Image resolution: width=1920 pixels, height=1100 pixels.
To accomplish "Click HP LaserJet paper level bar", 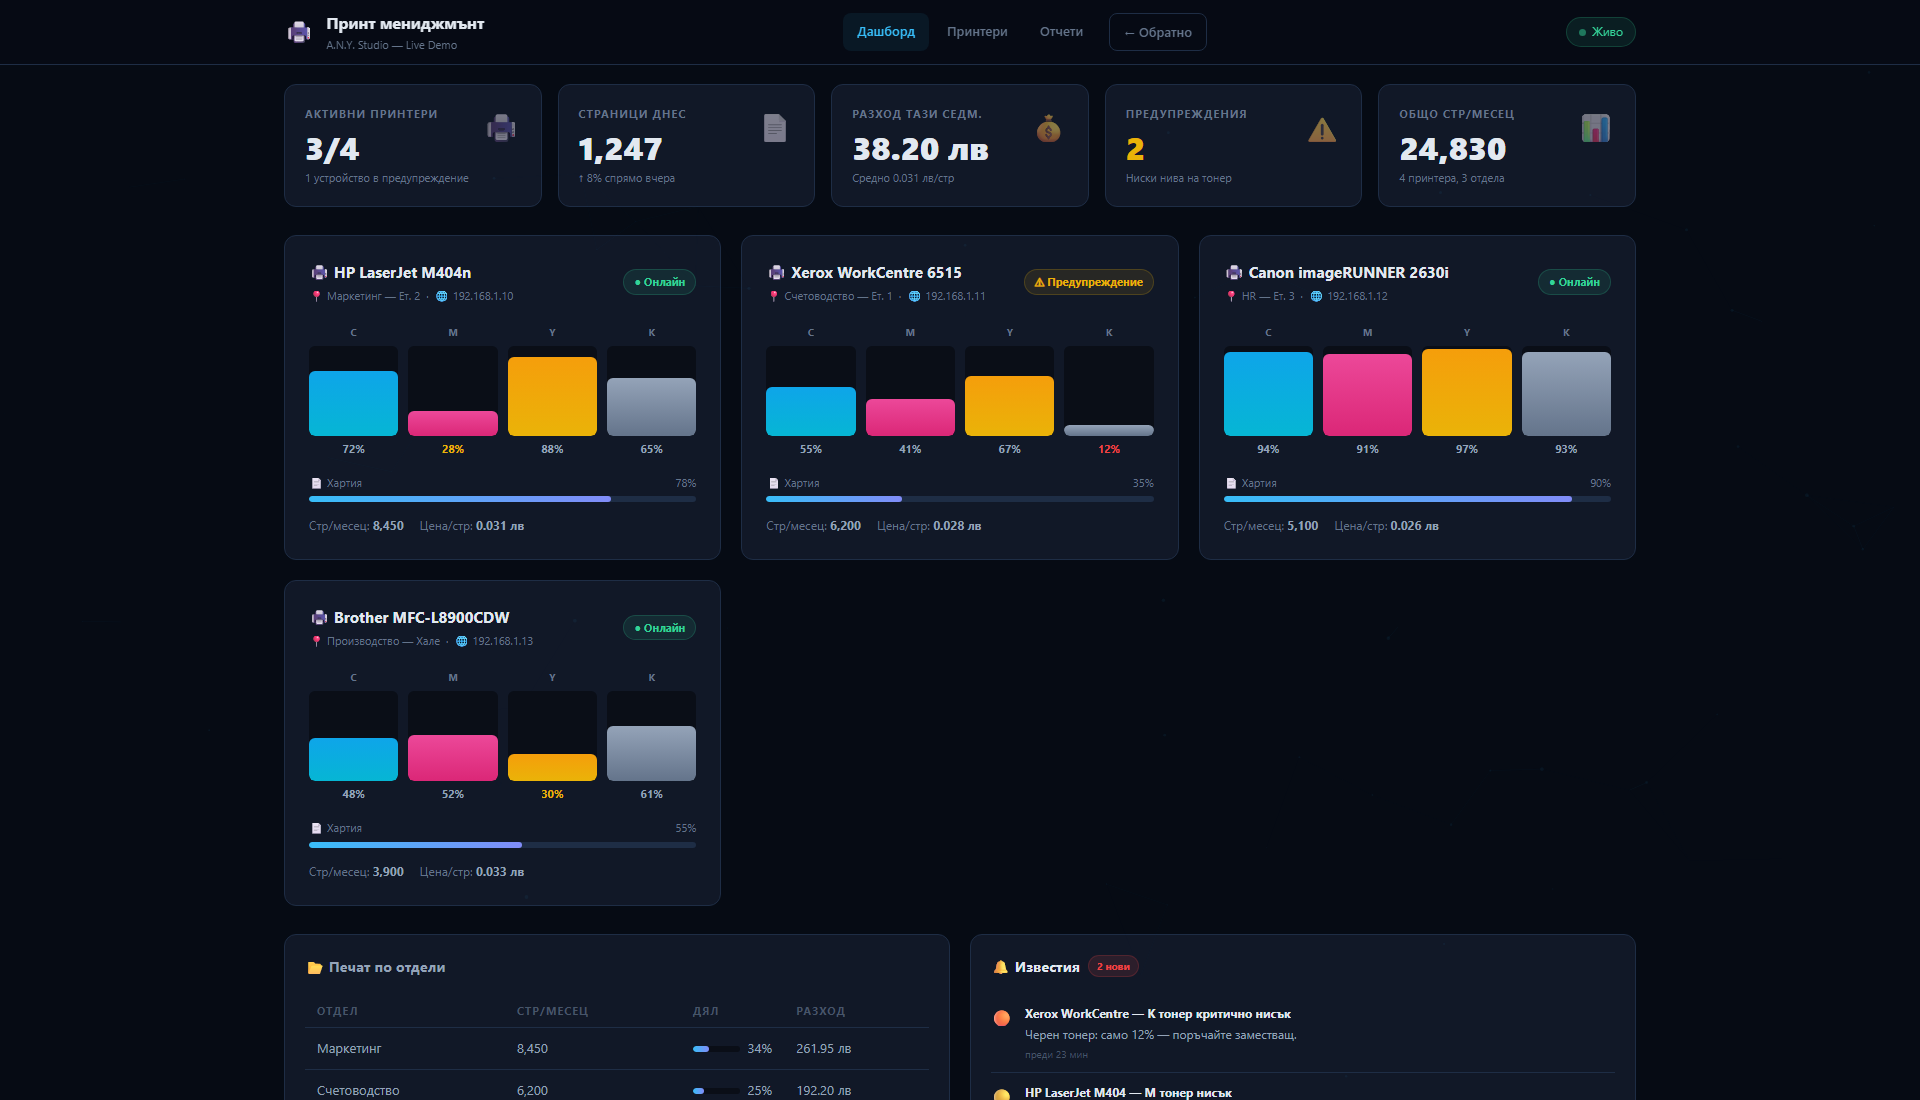I will (x=502, y=499).
